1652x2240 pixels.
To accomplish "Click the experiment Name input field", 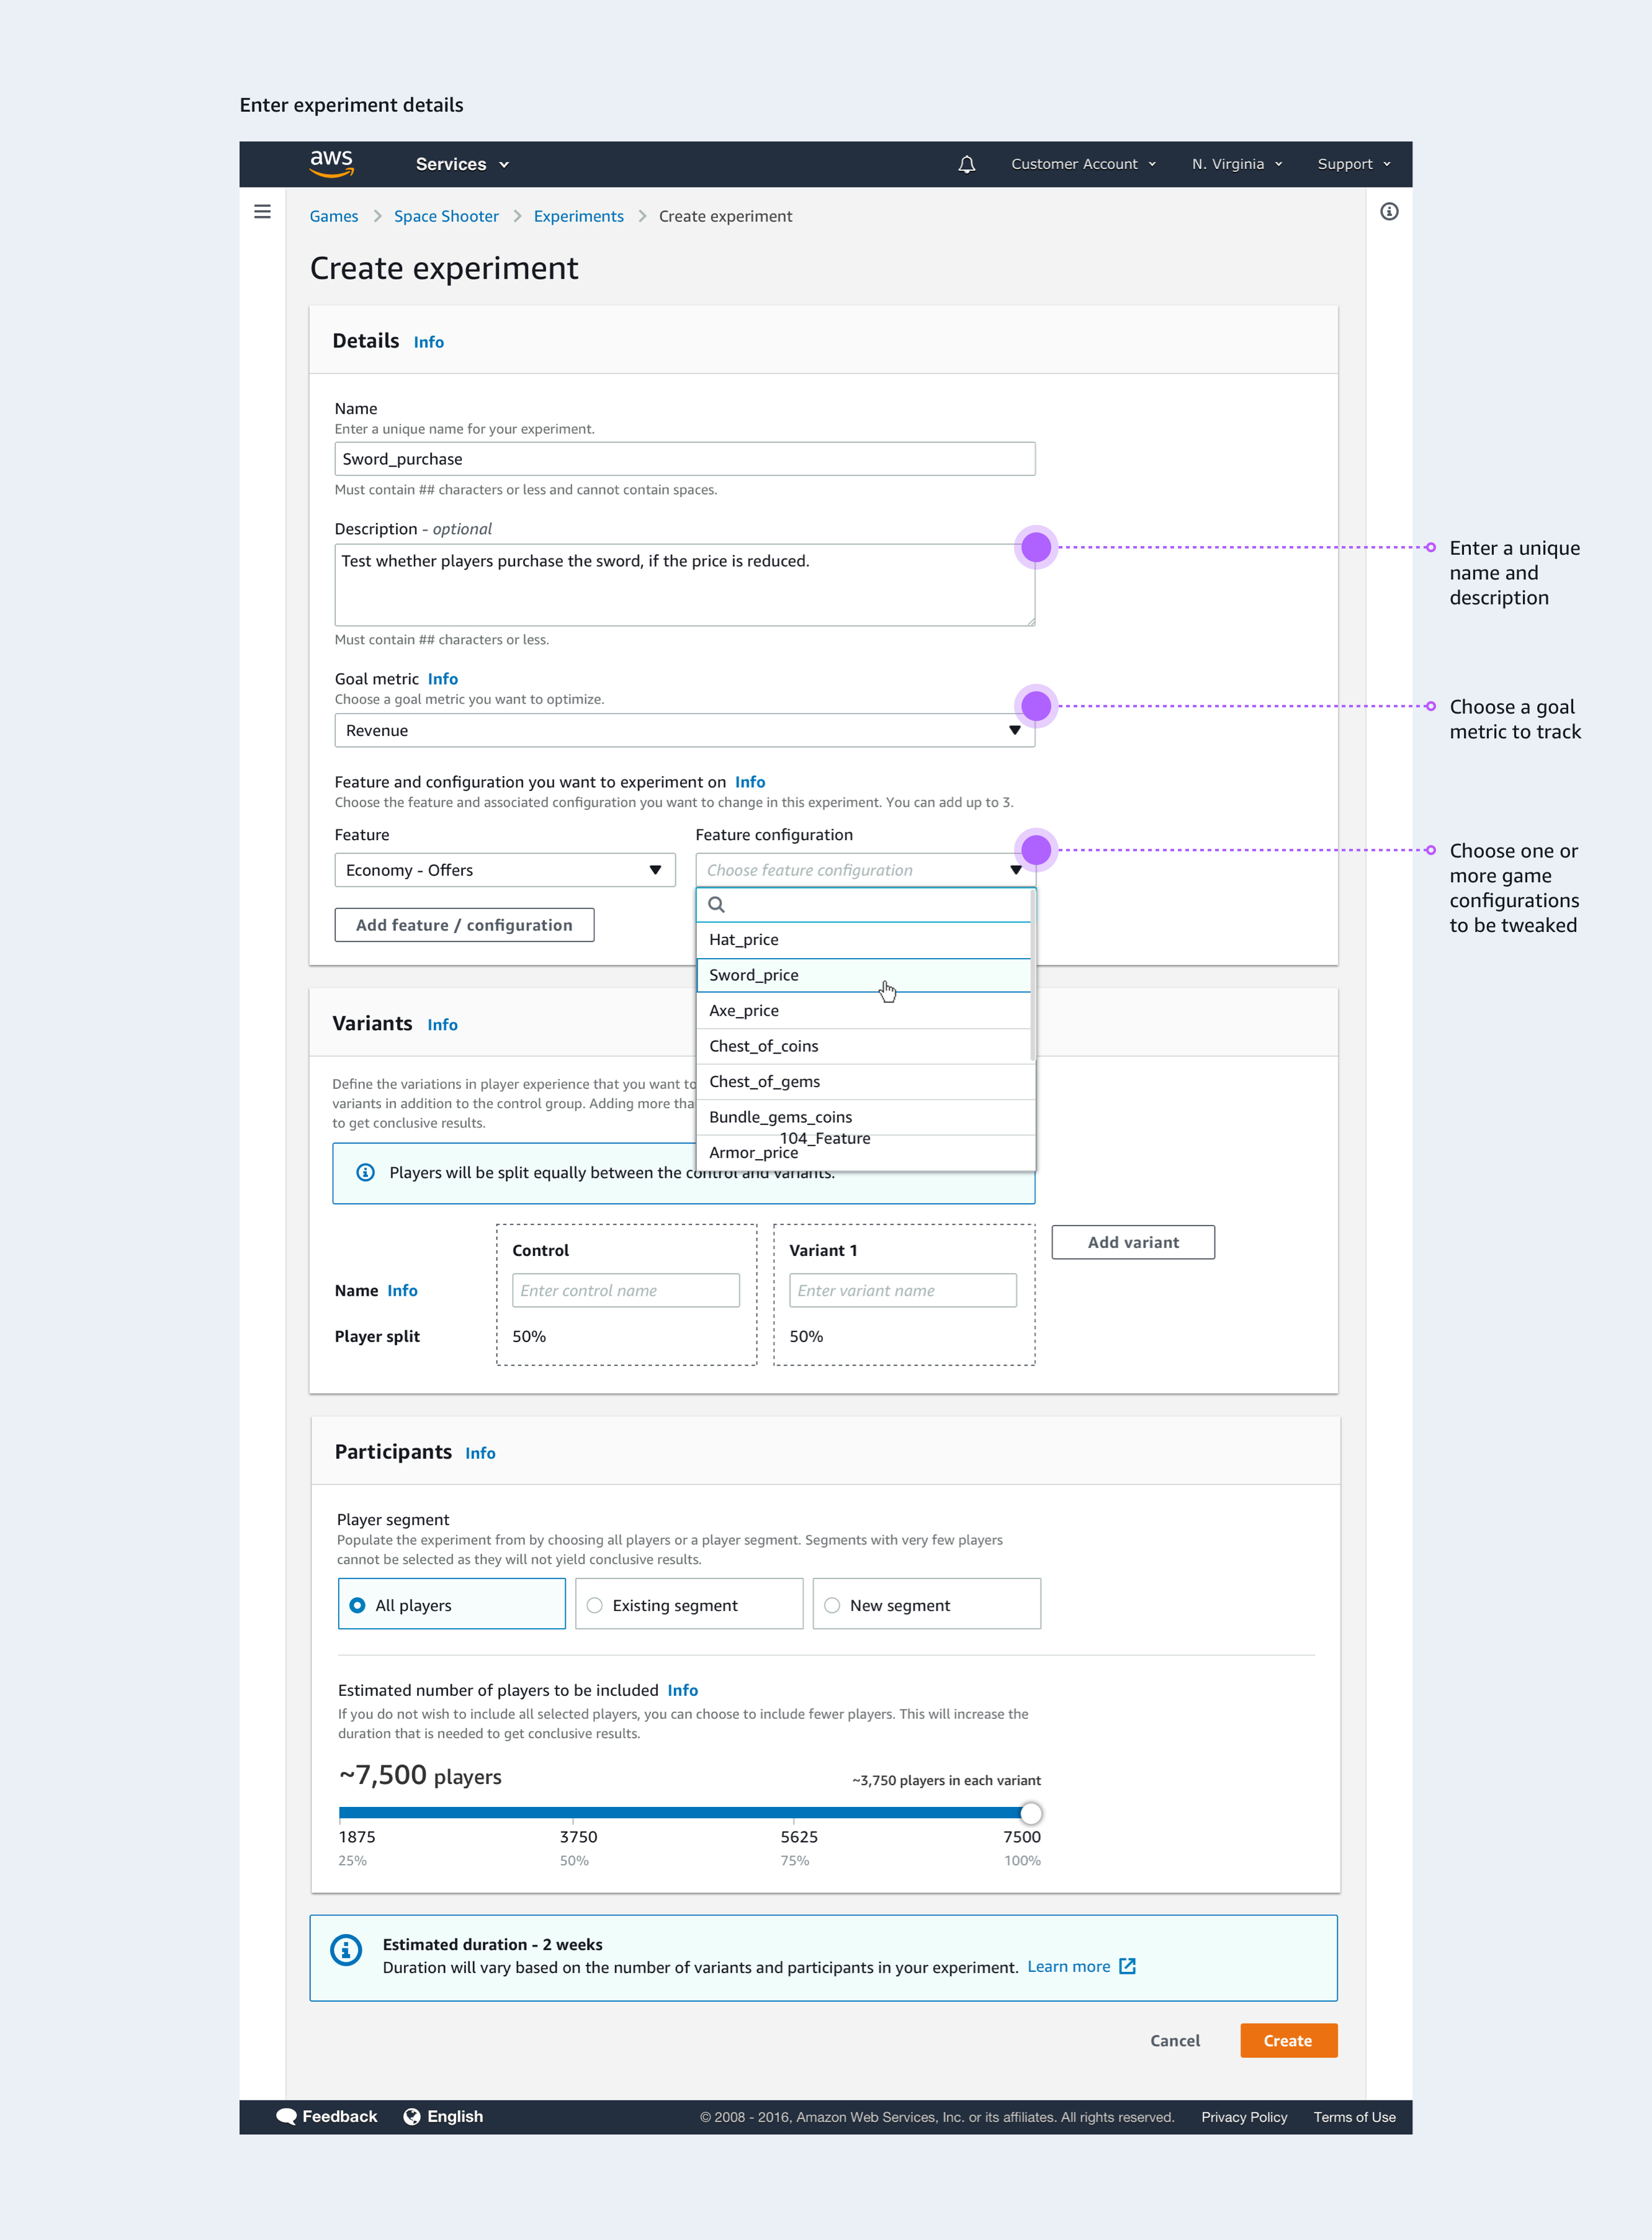I will point(685,459).
